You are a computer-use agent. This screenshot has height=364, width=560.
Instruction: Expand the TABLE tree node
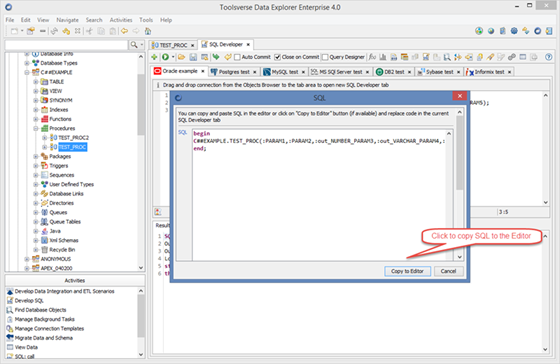36,82
